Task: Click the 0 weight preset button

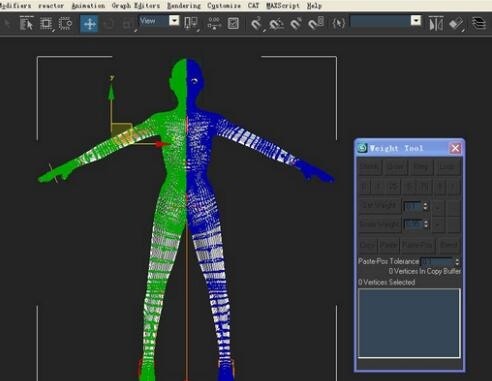Action: click(364, 187)
